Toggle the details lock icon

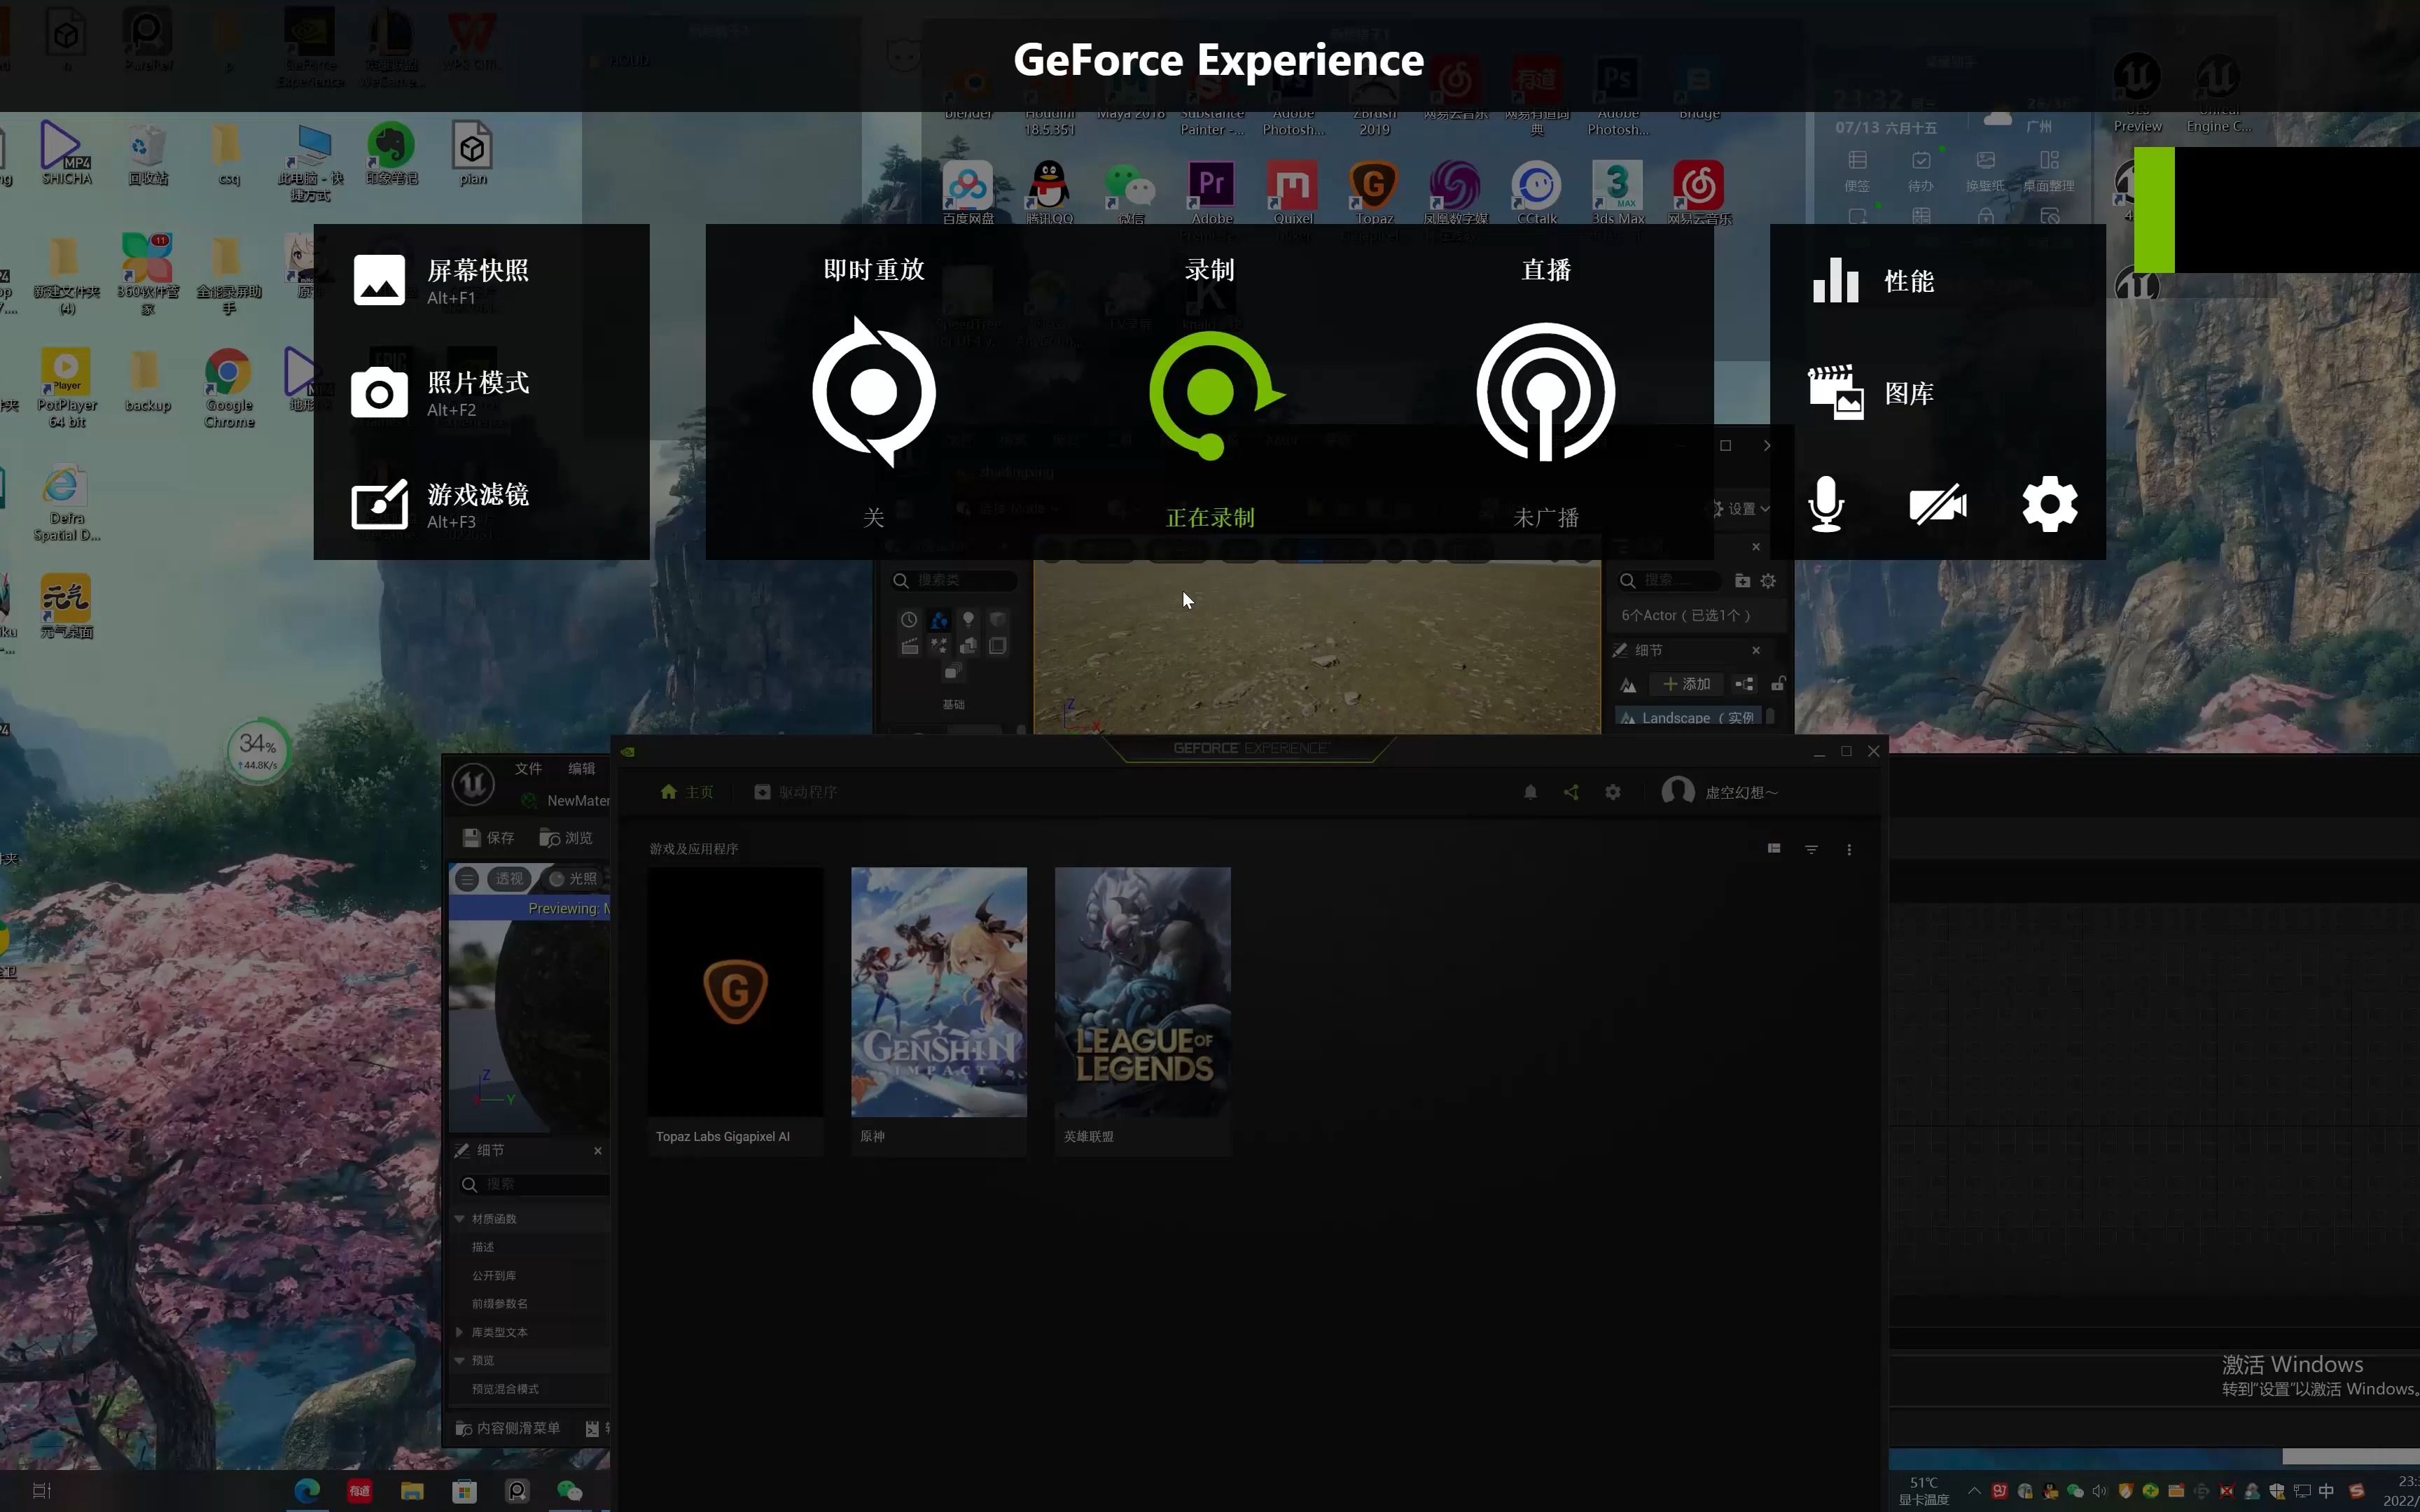pos(1778,684)
